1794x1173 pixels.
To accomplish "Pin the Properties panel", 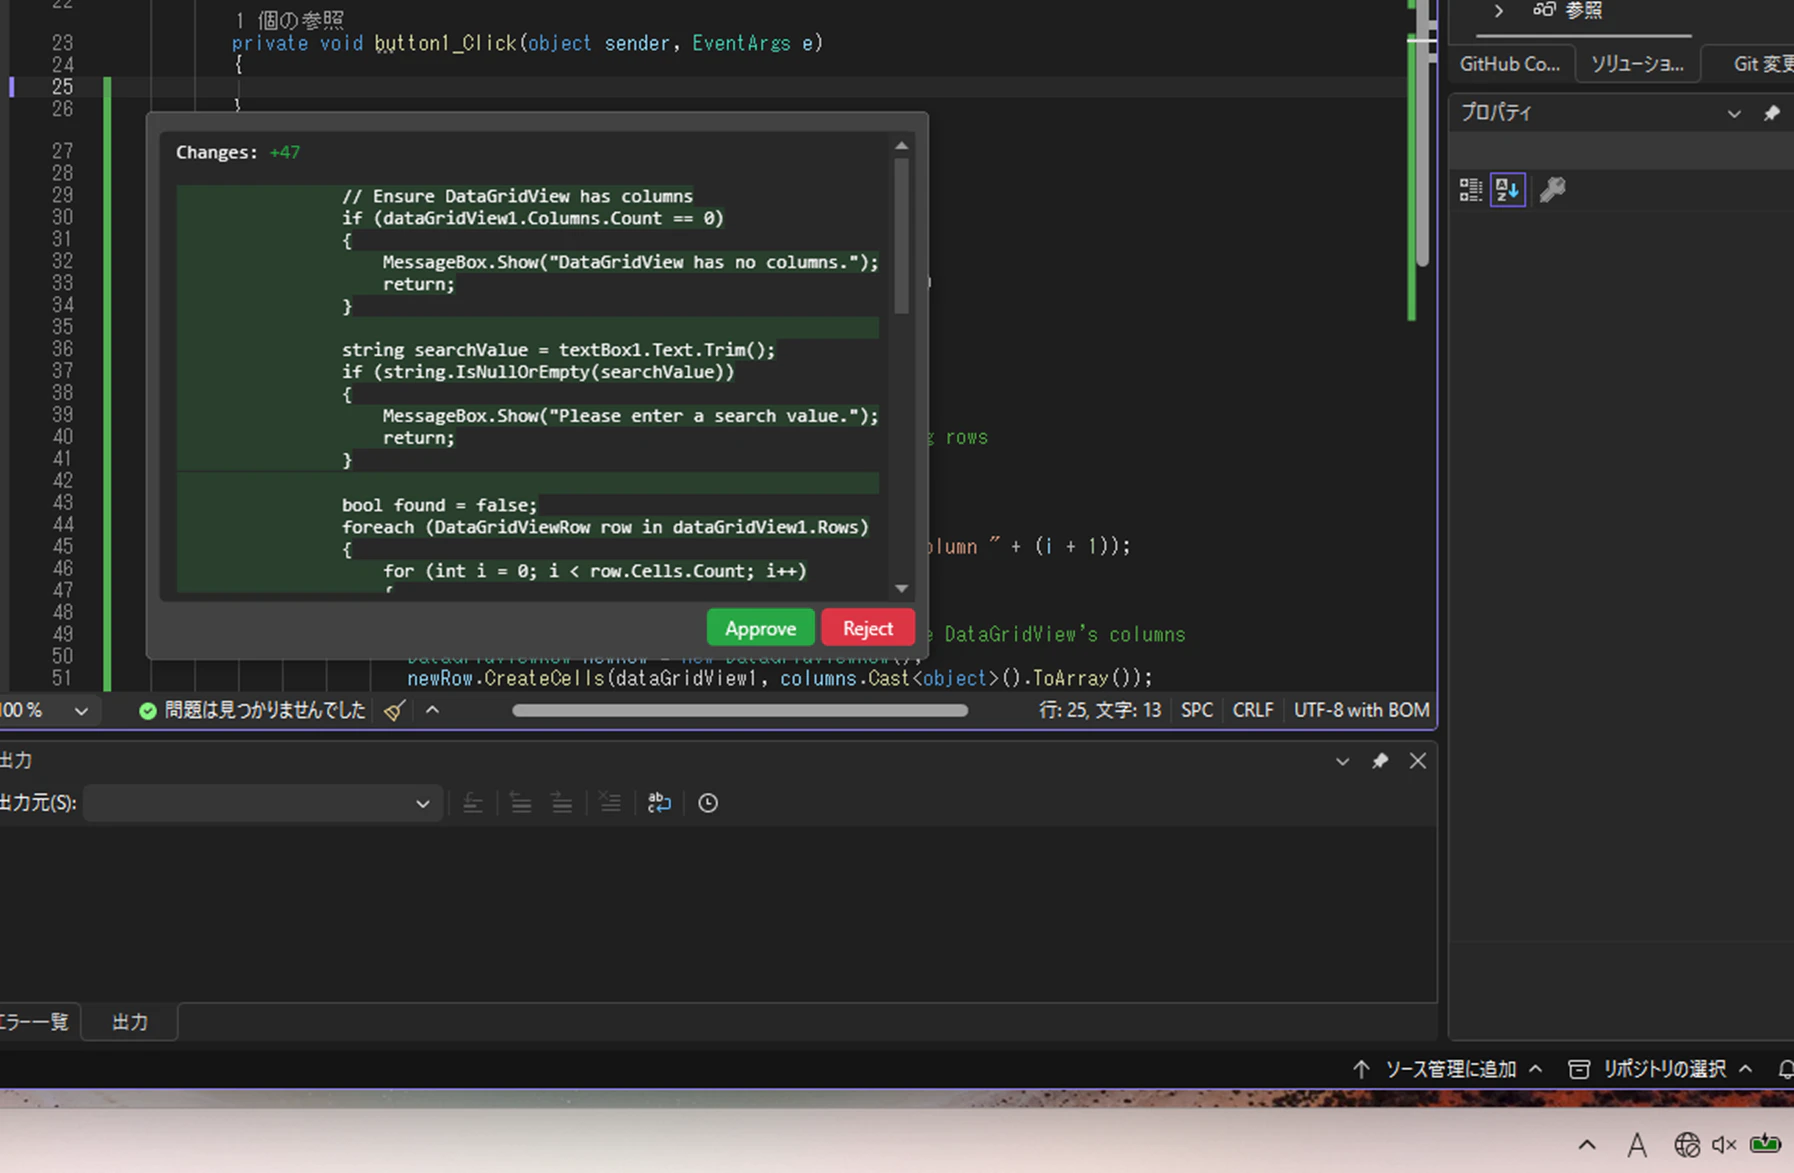I will pos(1772,113).
